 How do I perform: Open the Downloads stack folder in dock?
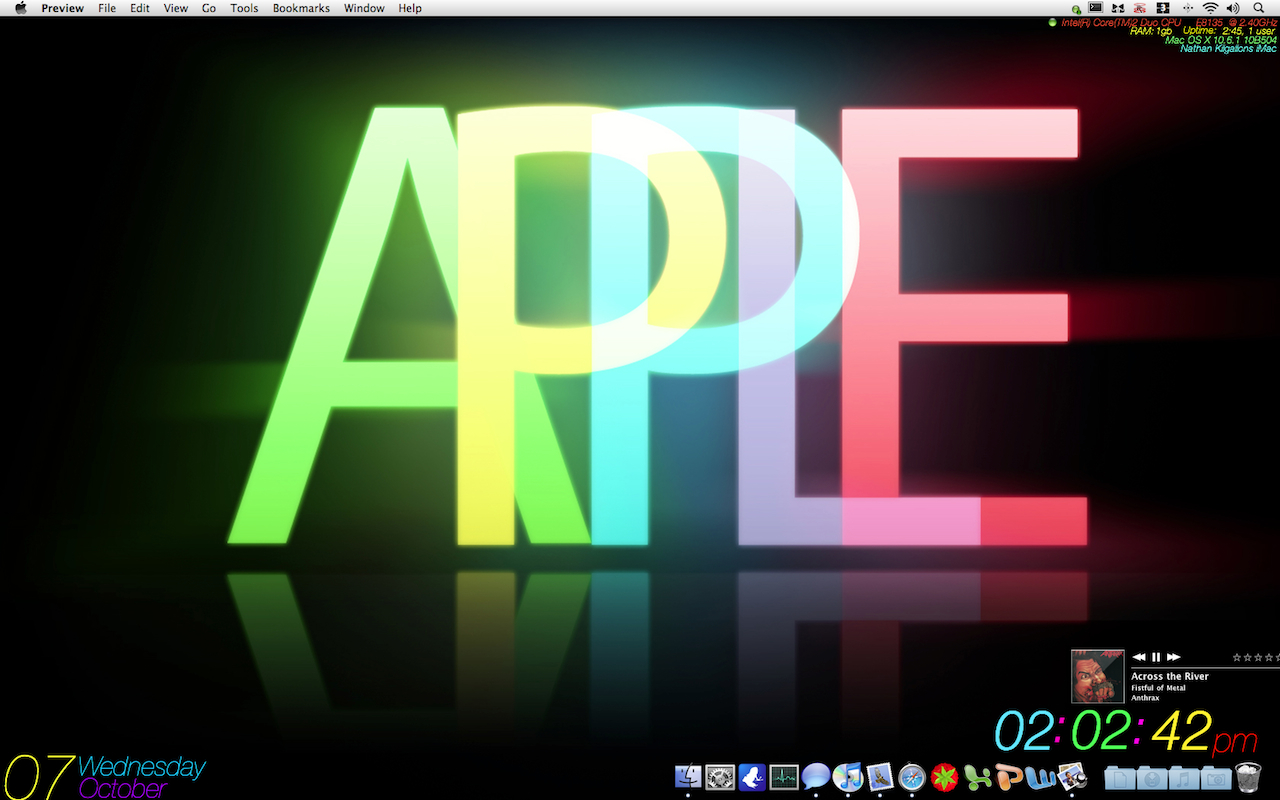pos(1151,777)
